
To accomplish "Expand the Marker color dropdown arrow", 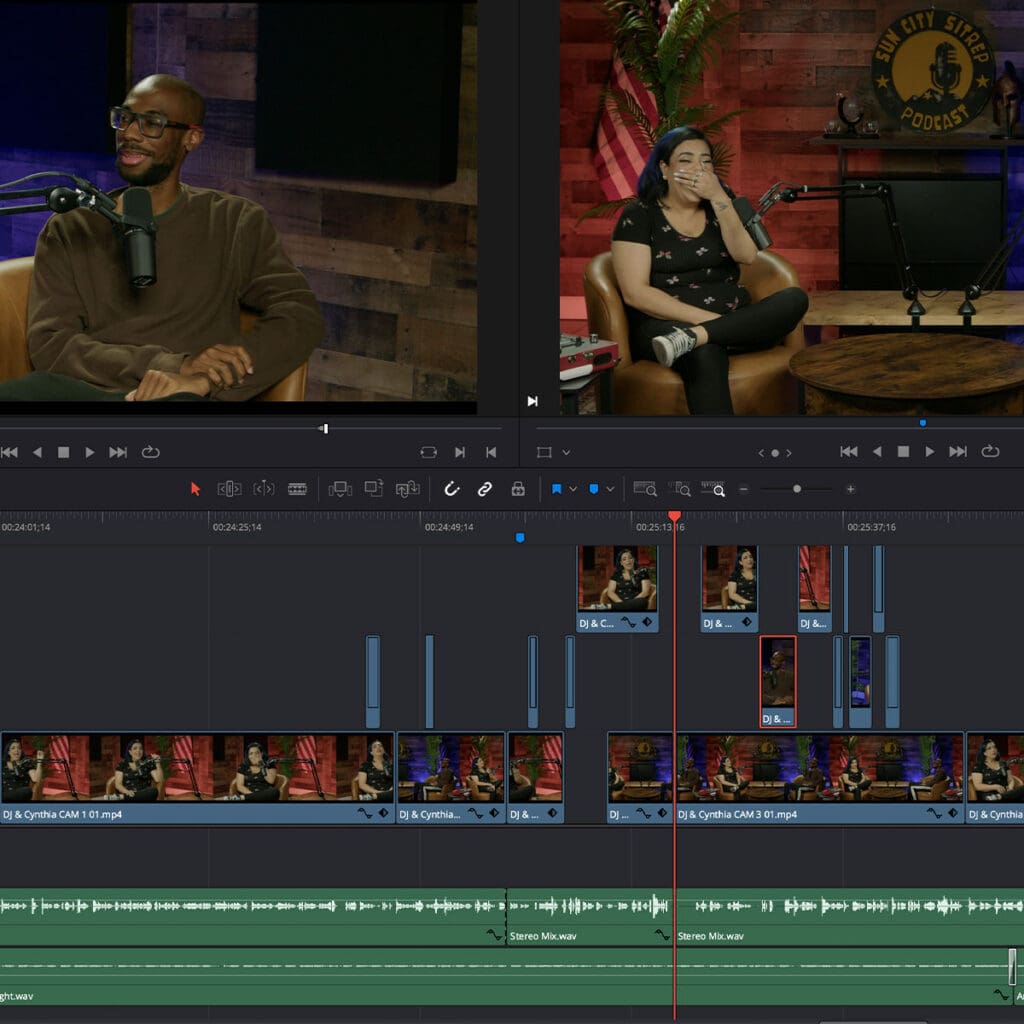I will (609, 489).
